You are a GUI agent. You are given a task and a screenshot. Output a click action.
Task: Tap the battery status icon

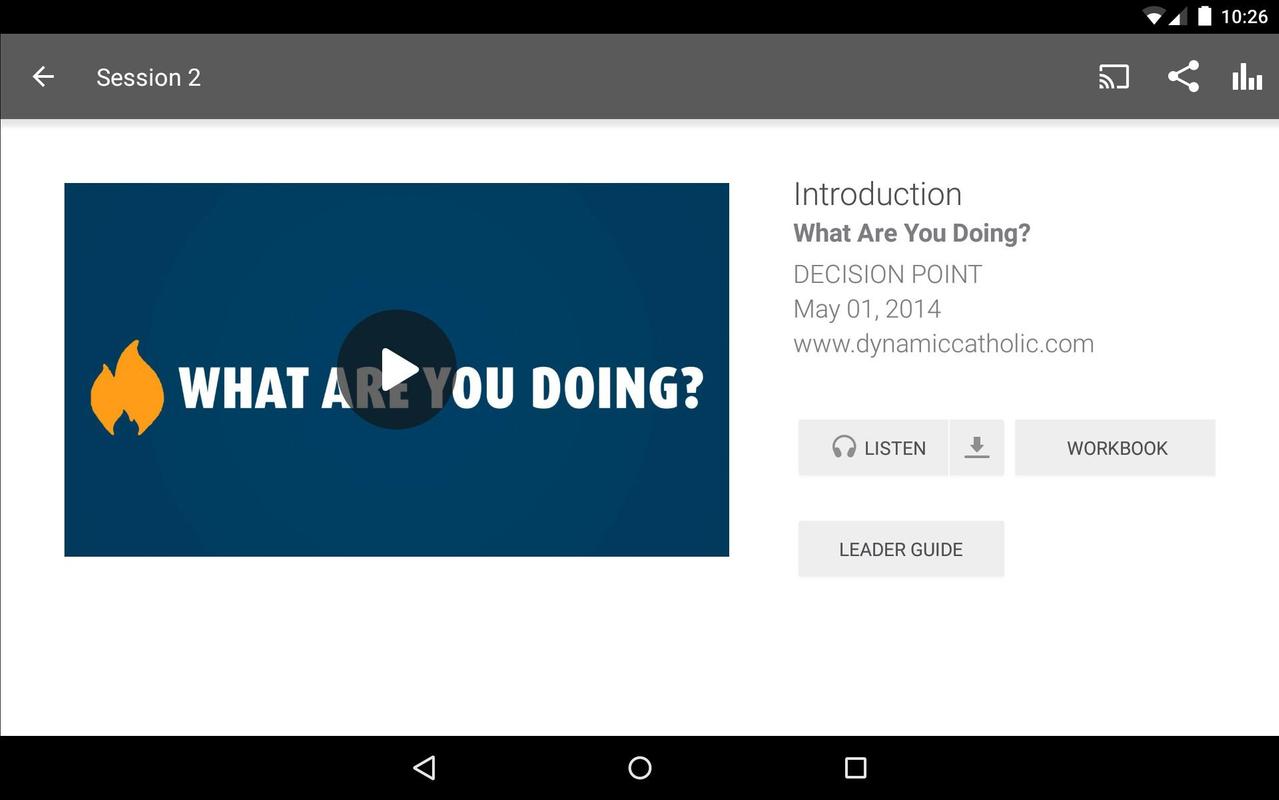coord(1204,16)
